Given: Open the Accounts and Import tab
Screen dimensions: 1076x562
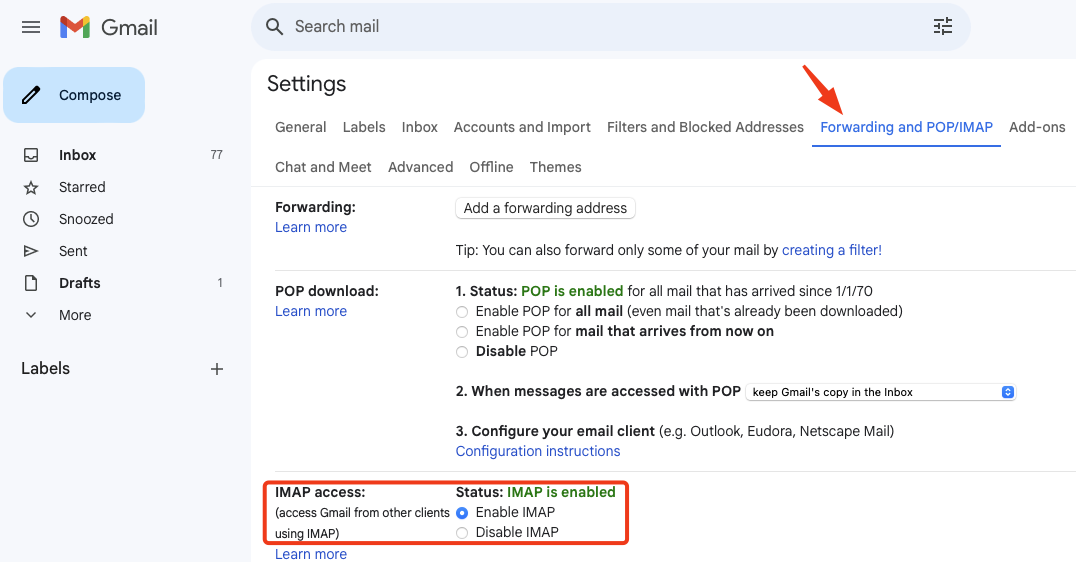Looking at the screenshot, I should click(x=522, y=127).
